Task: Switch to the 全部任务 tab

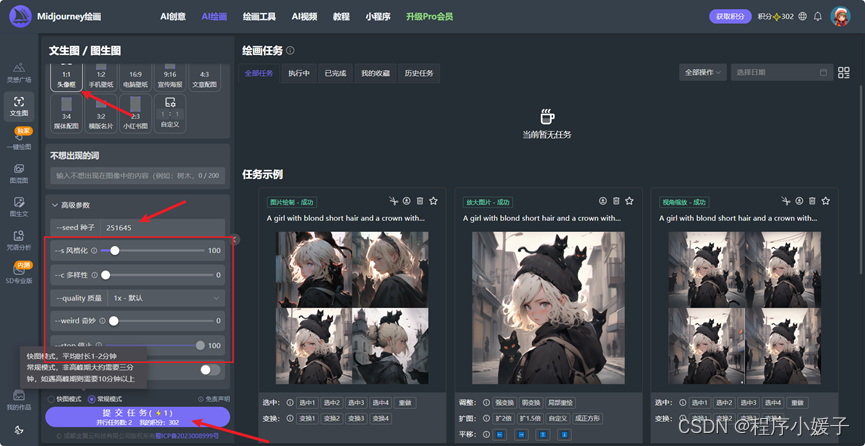Action: (259, 73)
